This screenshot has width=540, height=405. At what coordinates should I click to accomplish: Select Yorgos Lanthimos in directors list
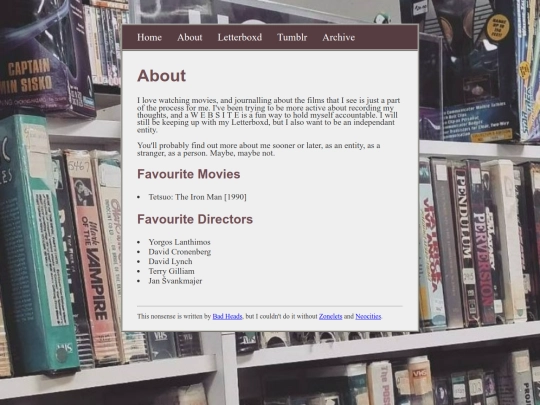179,242
